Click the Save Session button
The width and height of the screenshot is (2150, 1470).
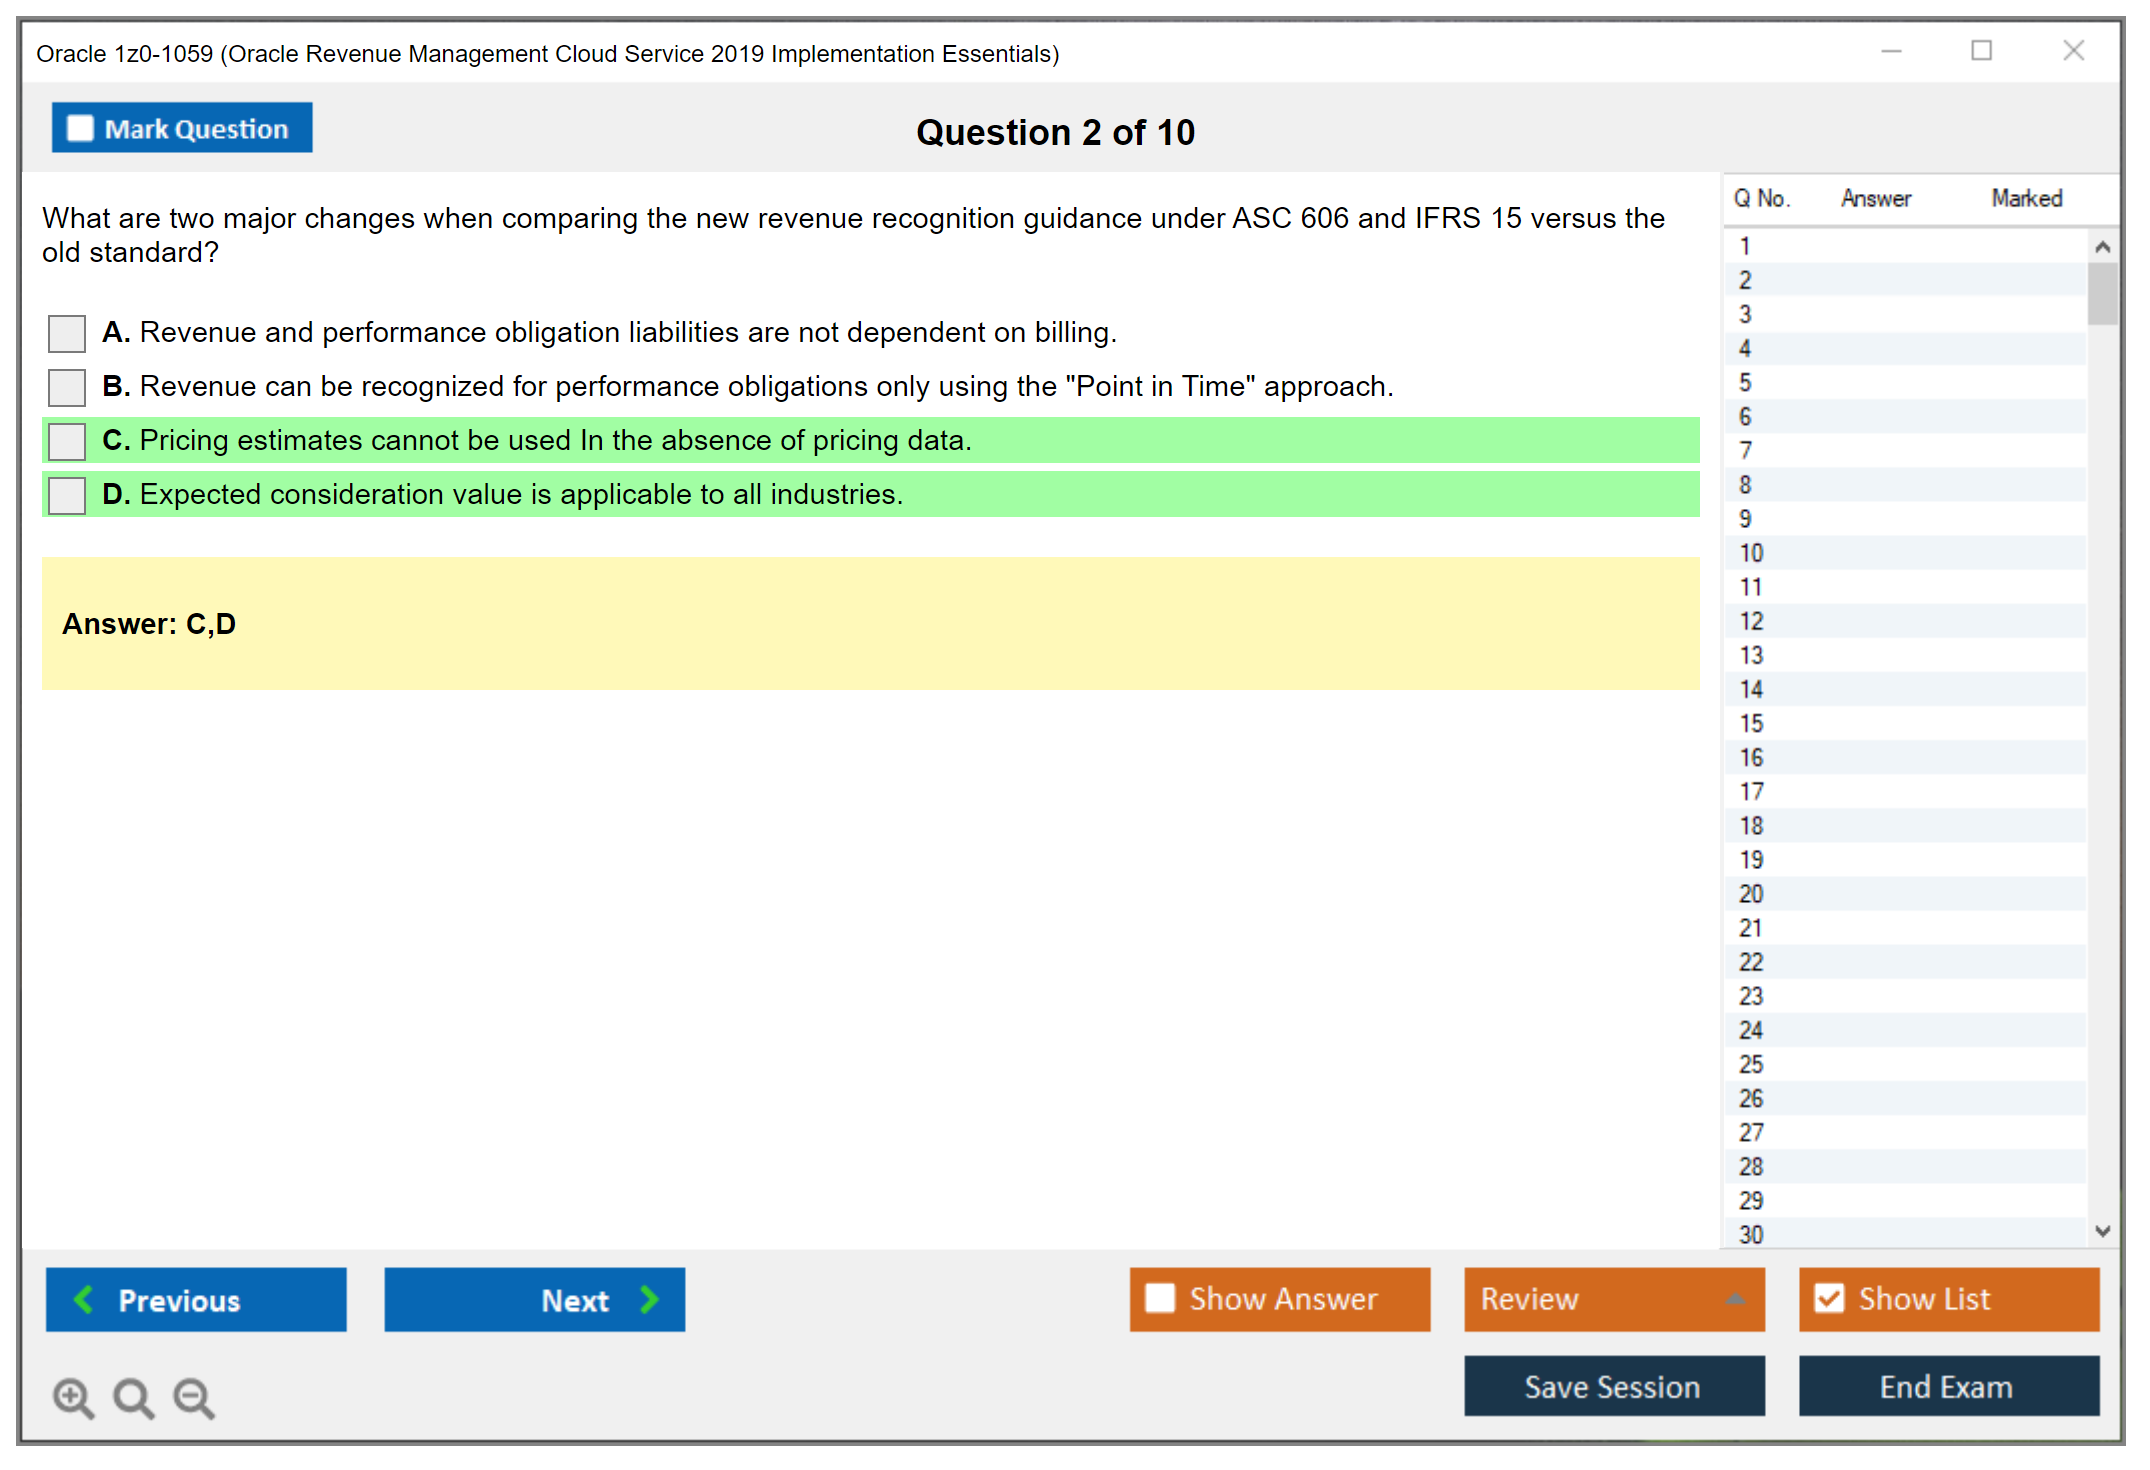1613,1387
